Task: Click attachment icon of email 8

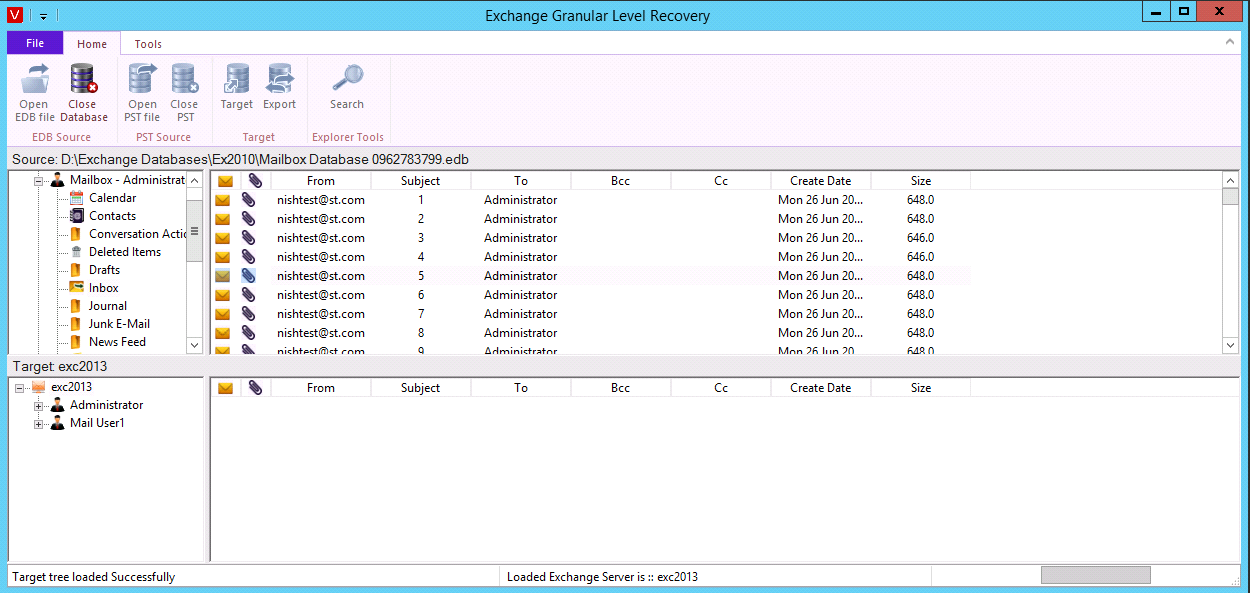Action: [249, 333]
